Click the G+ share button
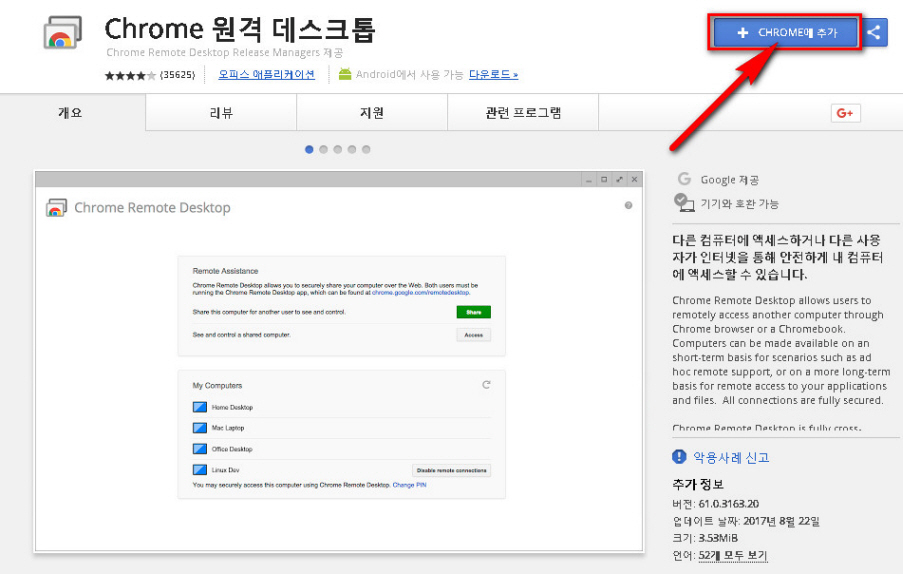The height and width of the screenshot is (574, 903). tap(845, 113)
